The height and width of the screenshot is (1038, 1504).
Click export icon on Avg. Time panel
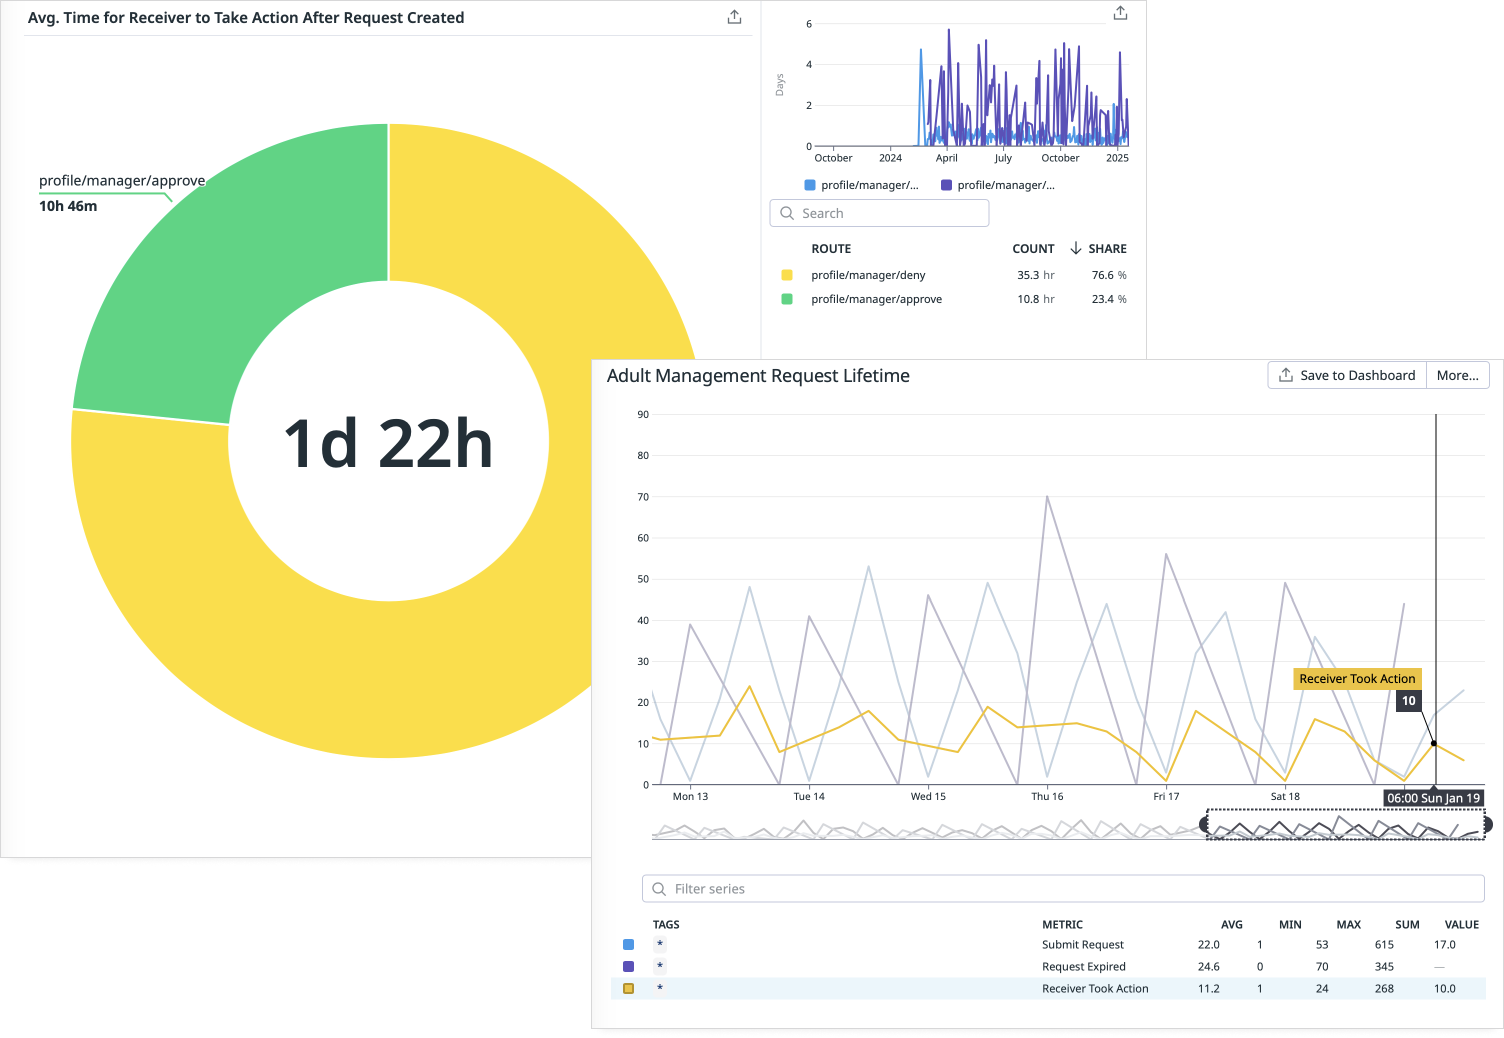click(x=734, y=17)
